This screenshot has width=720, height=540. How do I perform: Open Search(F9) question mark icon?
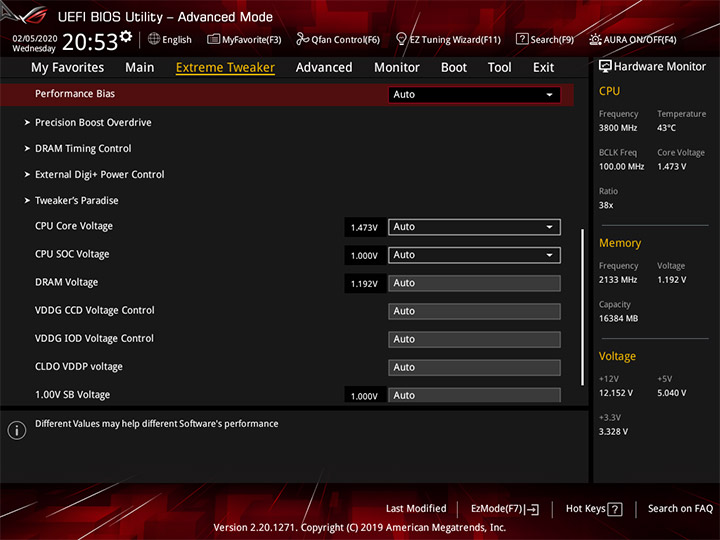(522, 39)
